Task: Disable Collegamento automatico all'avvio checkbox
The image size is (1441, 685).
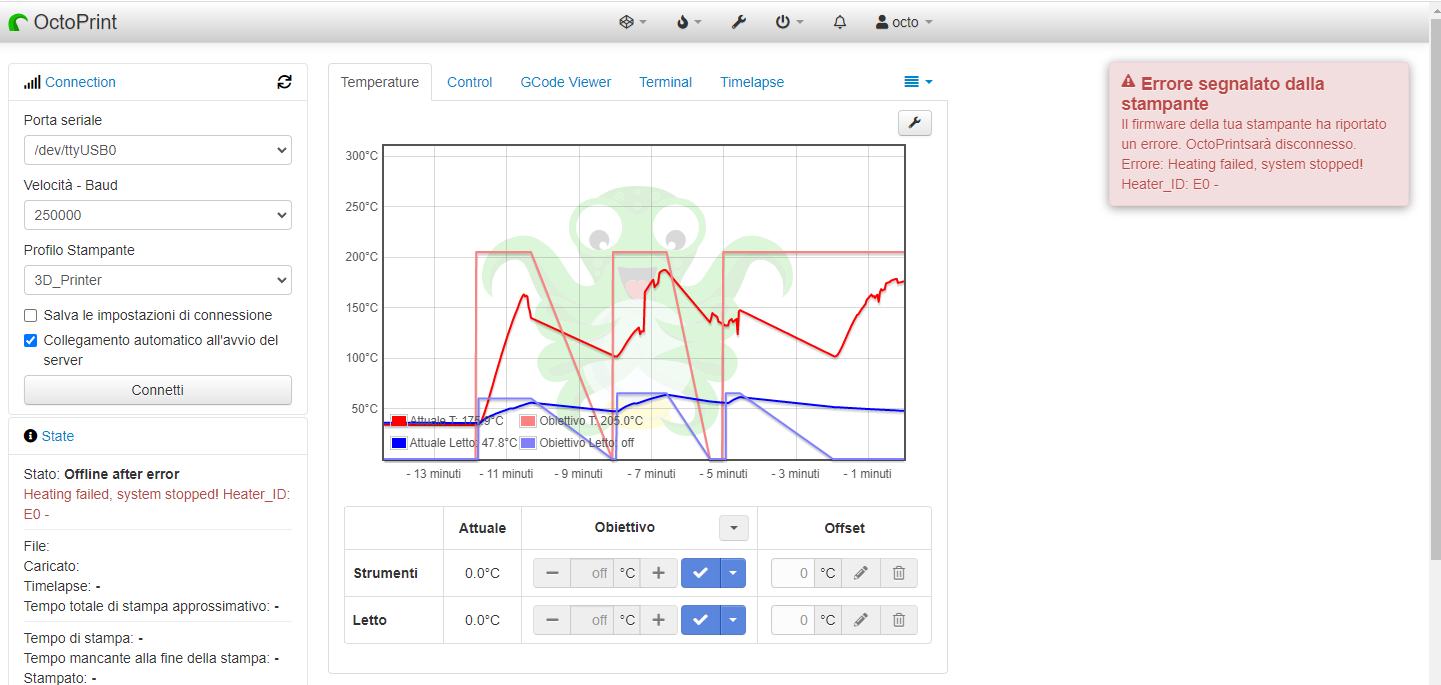Action: pos(31,341)
